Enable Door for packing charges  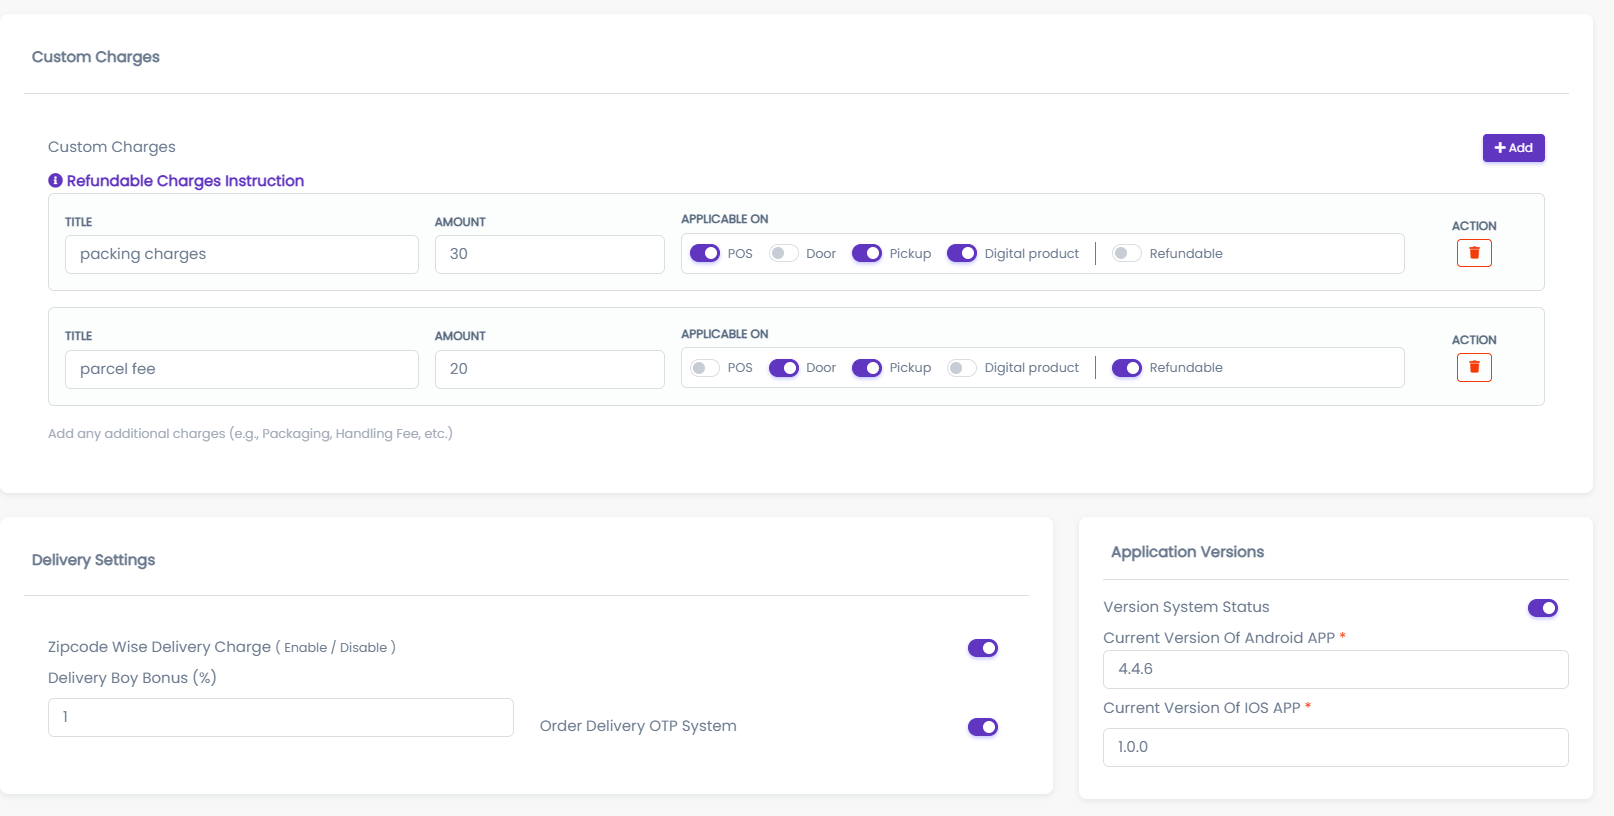pos(784,253)
